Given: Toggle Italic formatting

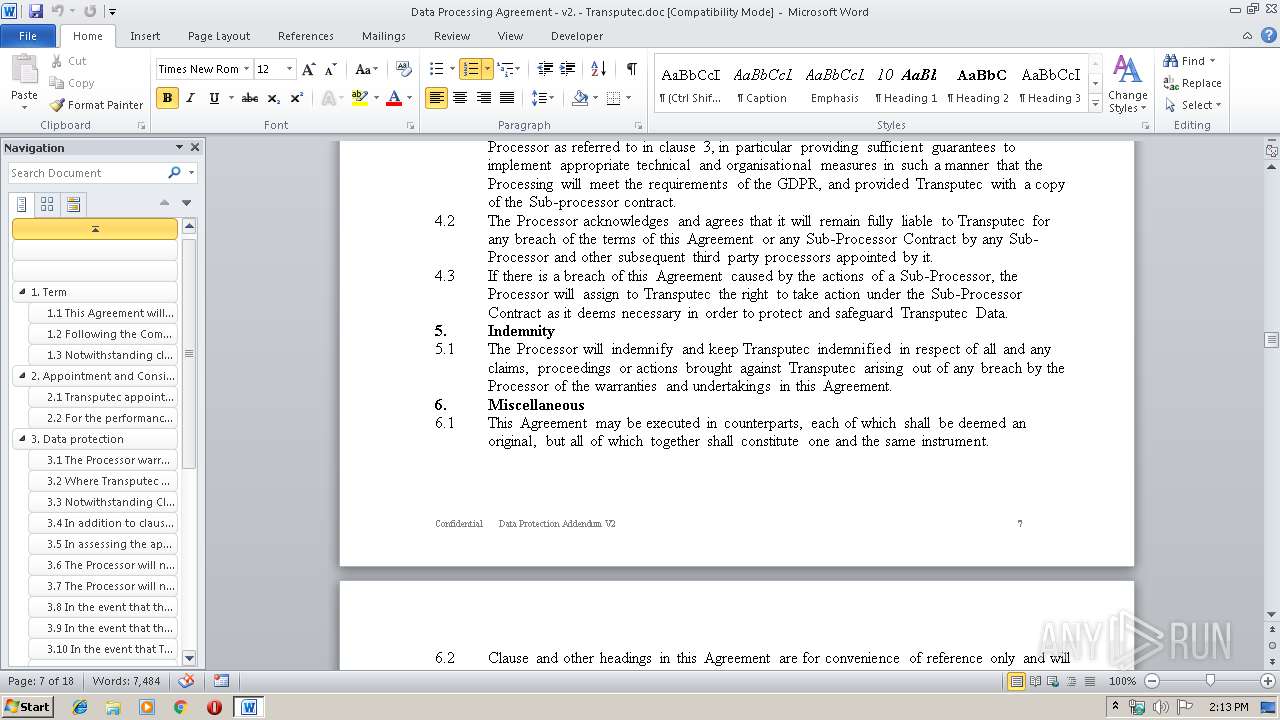Looking at the screenshot, I should click(x=190, y=98).
